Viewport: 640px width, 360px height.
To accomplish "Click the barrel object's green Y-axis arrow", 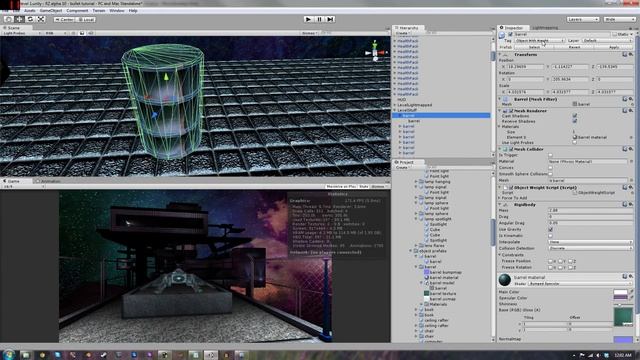I will click(x=166, y=76).
